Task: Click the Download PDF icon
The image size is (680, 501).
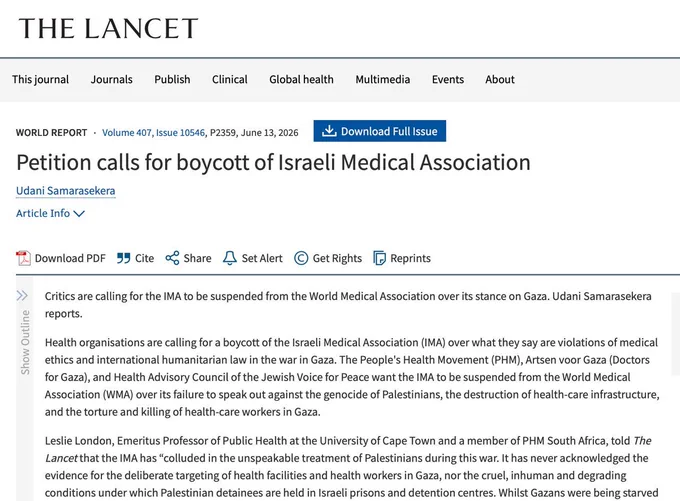Action: [x=23, y=258]
